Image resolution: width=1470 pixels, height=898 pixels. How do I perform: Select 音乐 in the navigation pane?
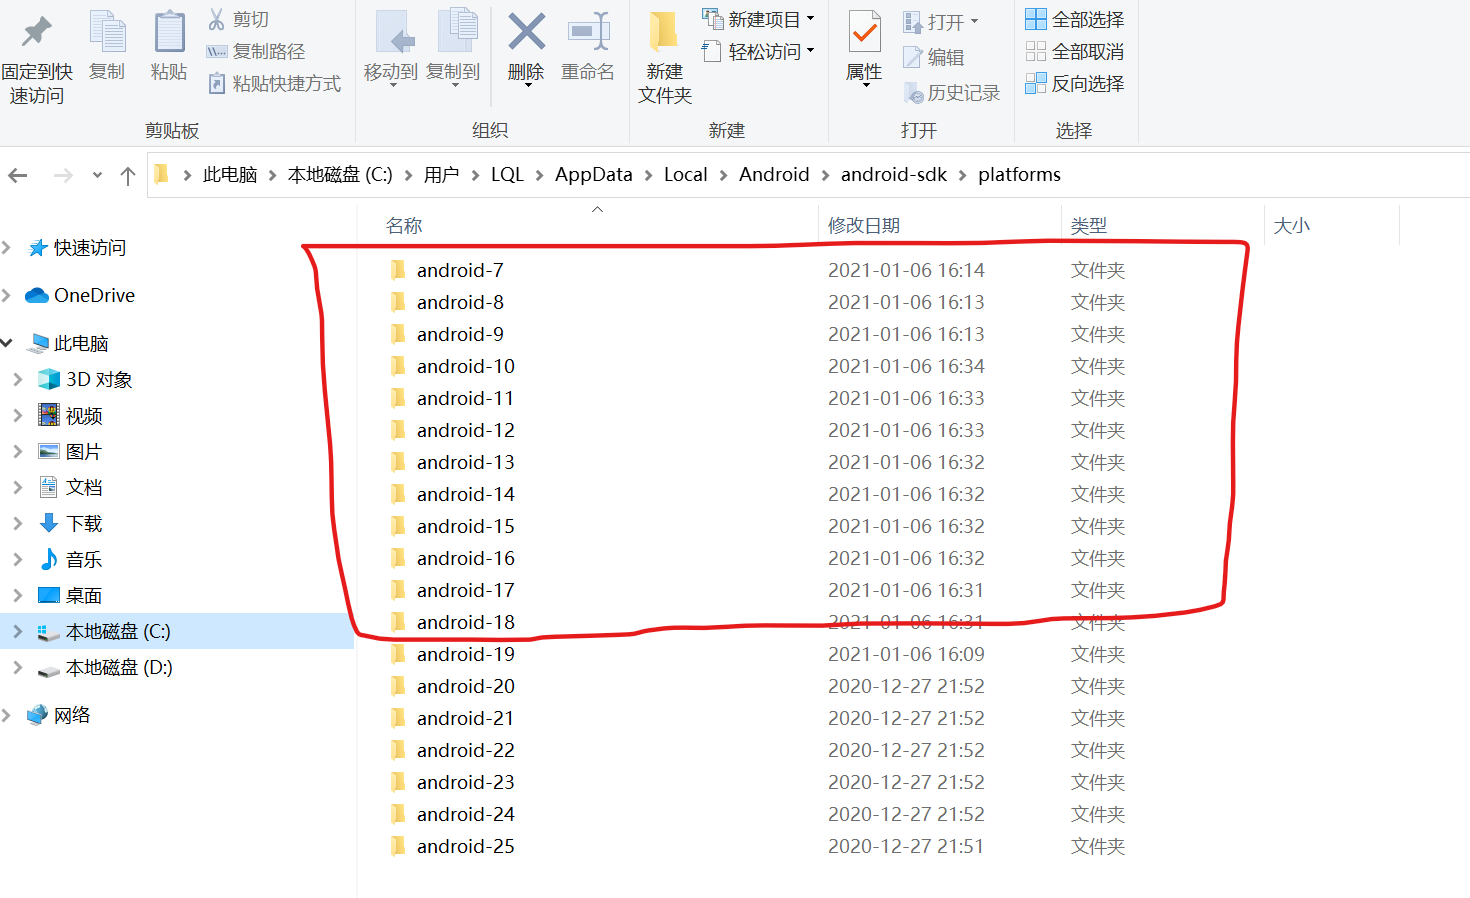(84, 559)
